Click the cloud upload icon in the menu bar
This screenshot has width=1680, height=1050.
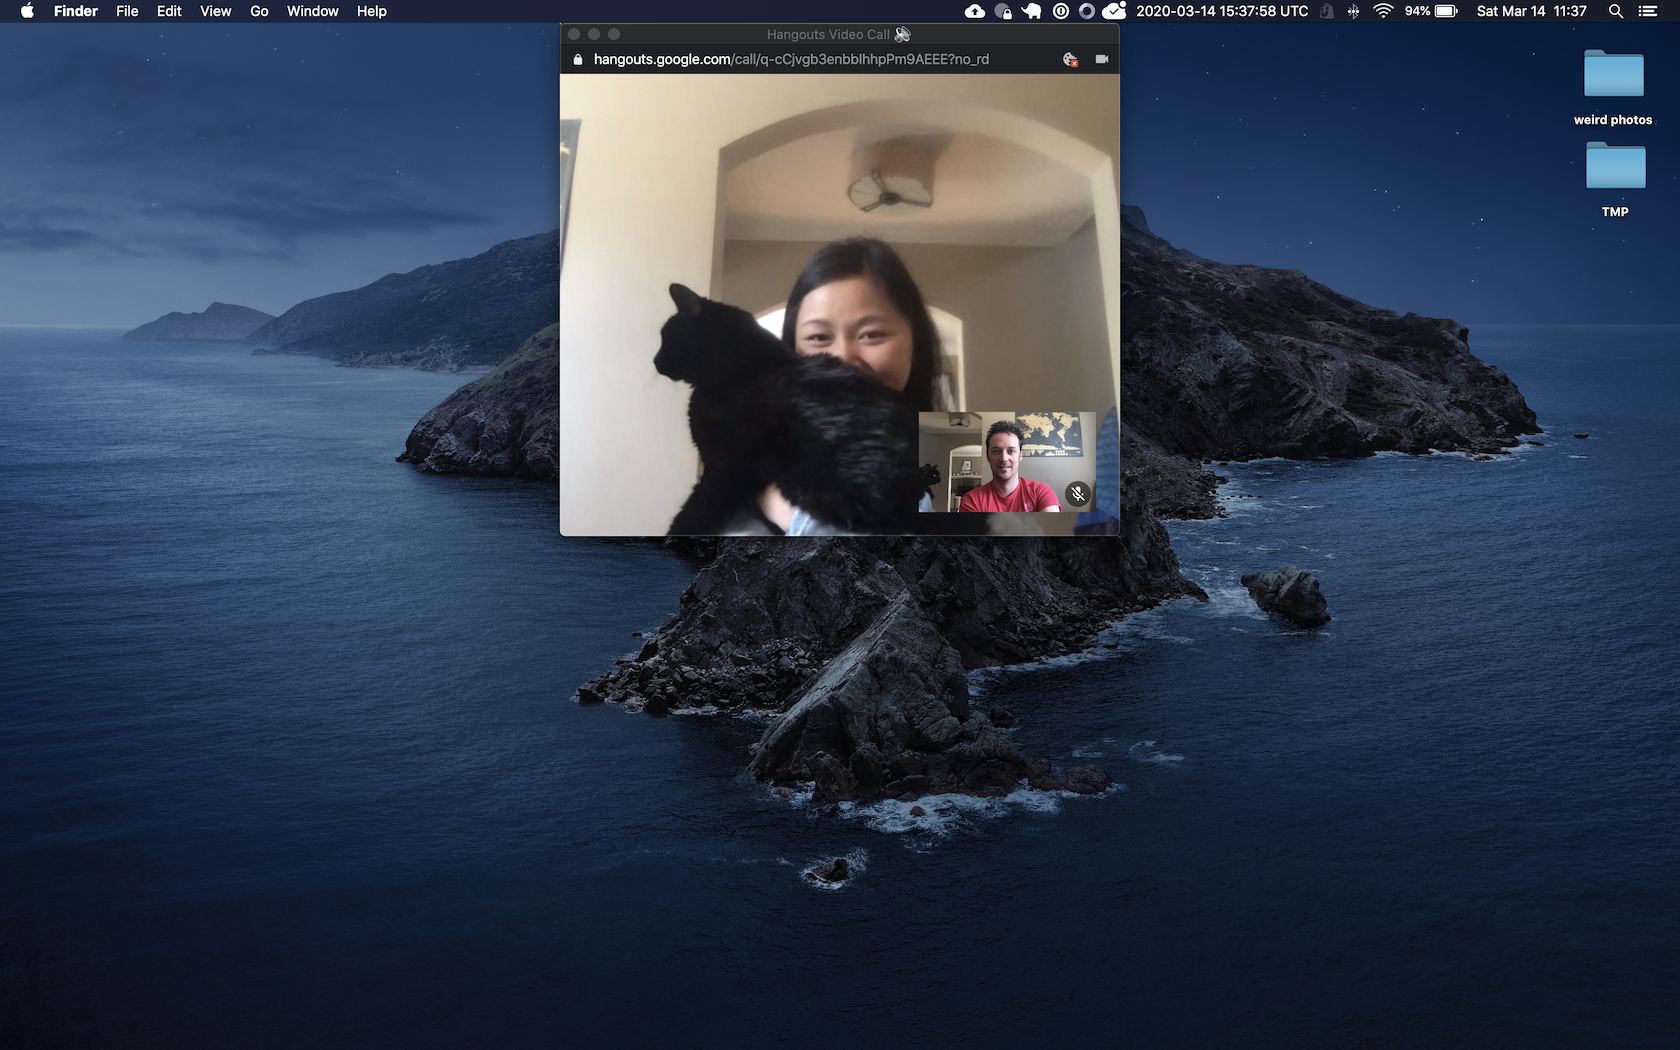(x=975, y=12)
